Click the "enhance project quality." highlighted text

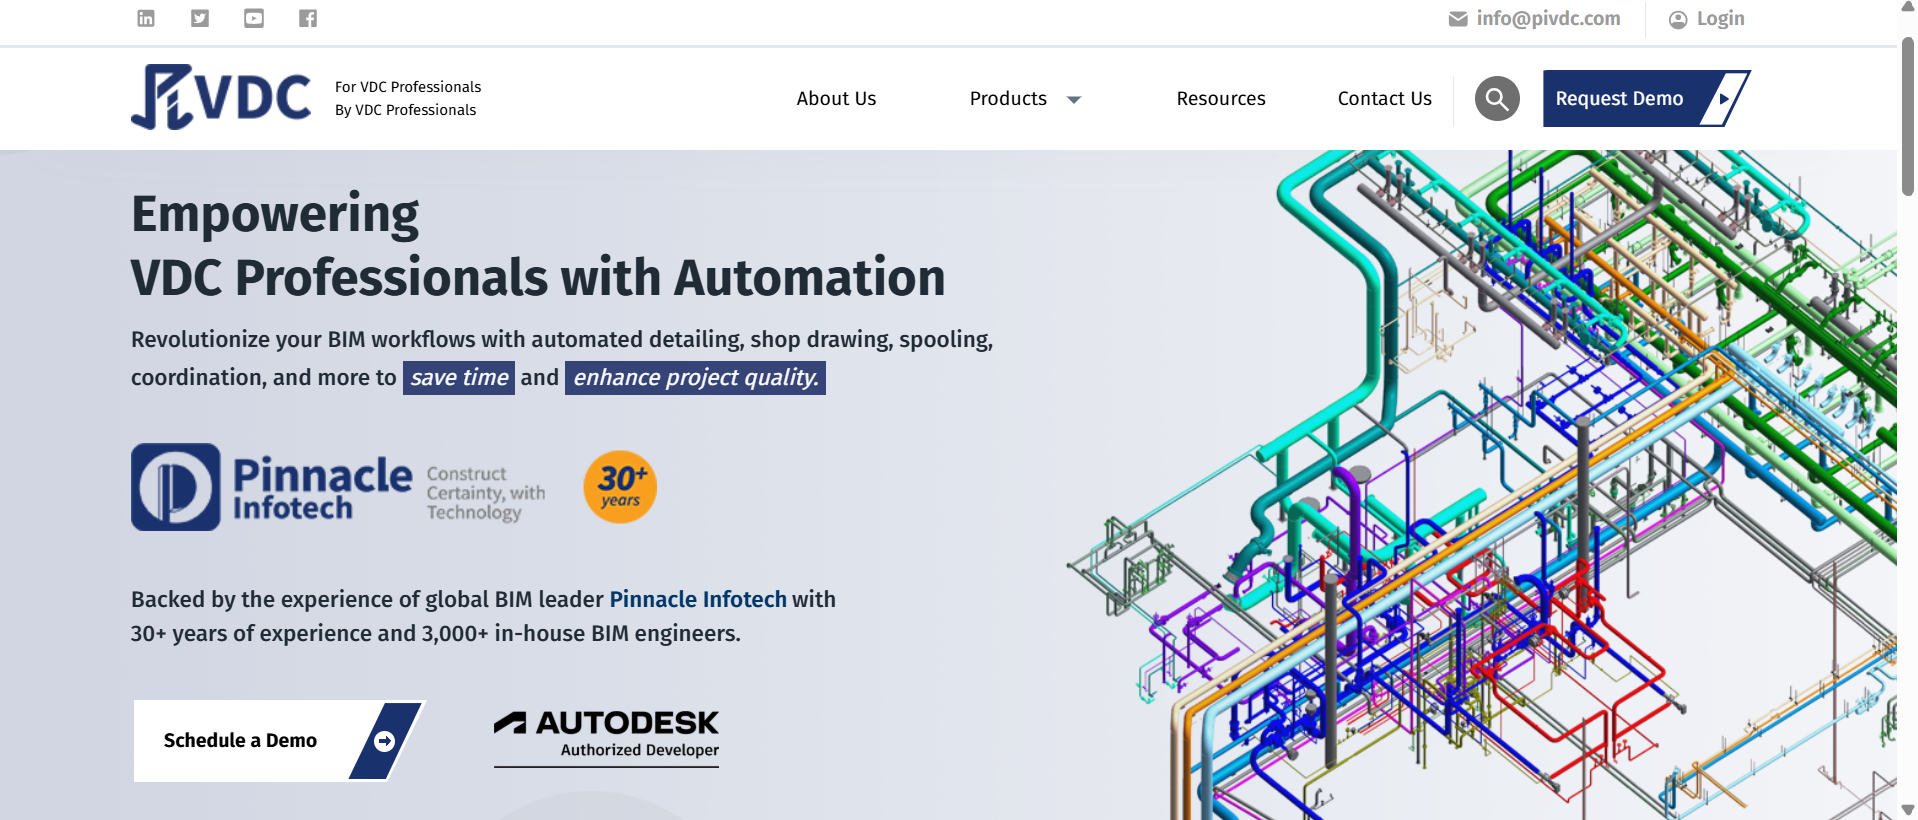click(x=695, y=378)
